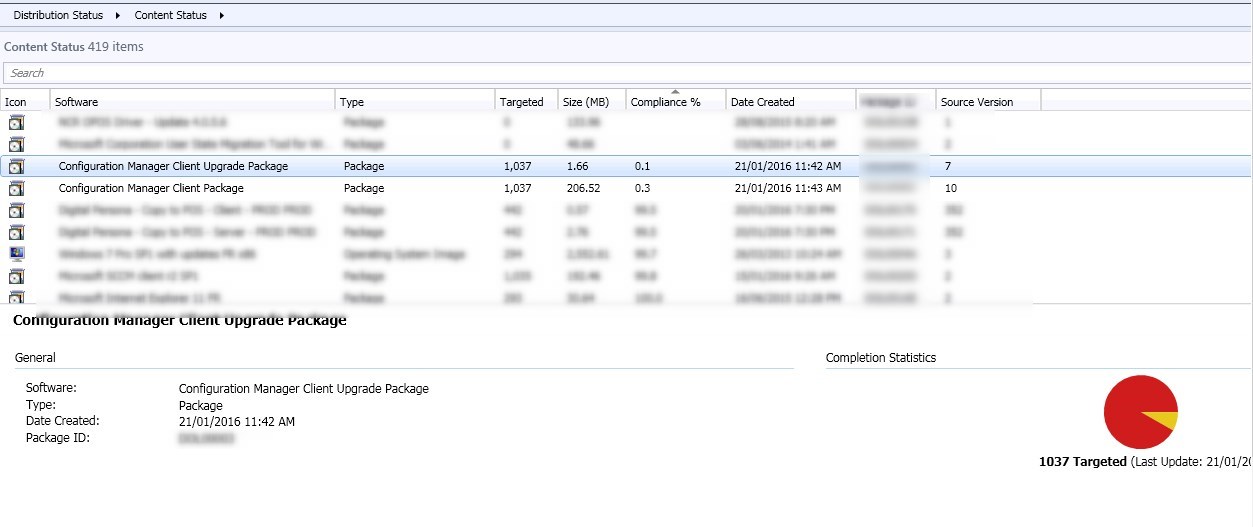Click the Type value Package in General details
Screen dimensions: 1253x527
click(200, 406)
